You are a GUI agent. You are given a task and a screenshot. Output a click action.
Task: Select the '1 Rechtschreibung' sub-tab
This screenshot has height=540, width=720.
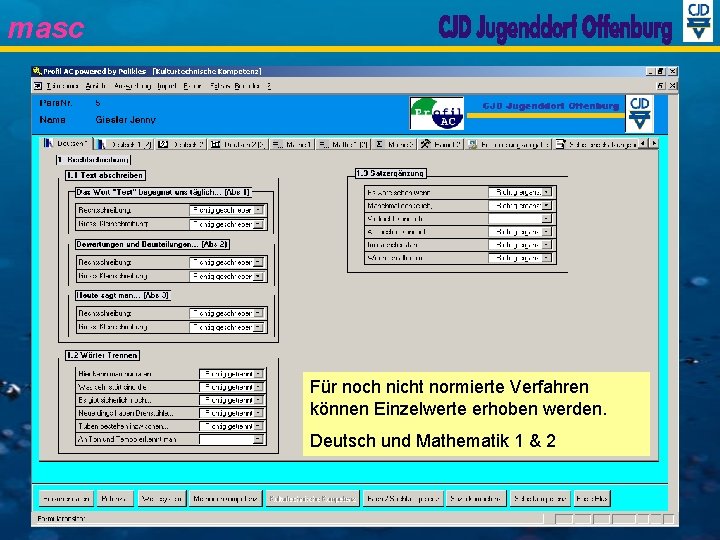coord(93,160)
